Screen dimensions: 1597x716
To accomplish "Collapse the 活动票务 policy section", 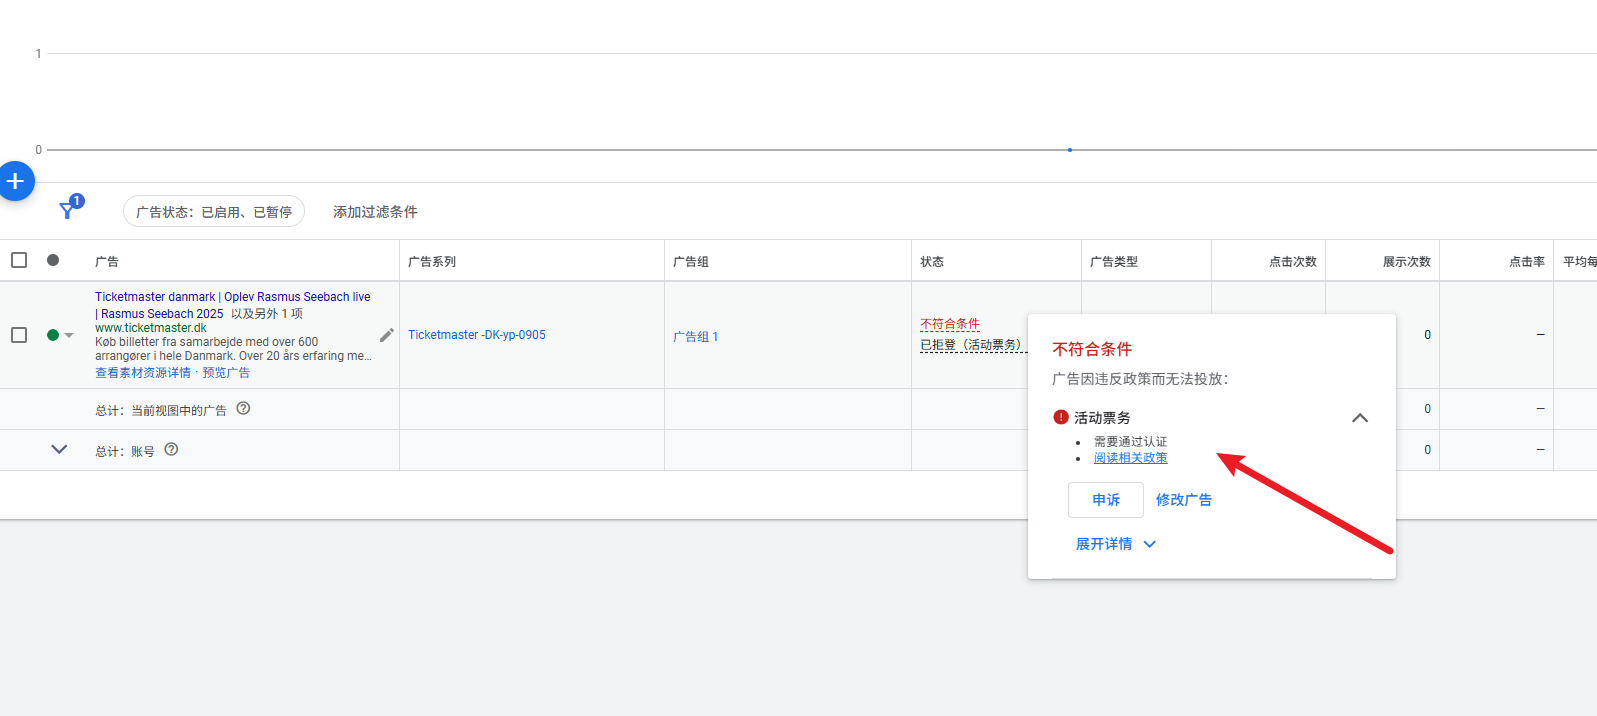I will point(1359,418).
